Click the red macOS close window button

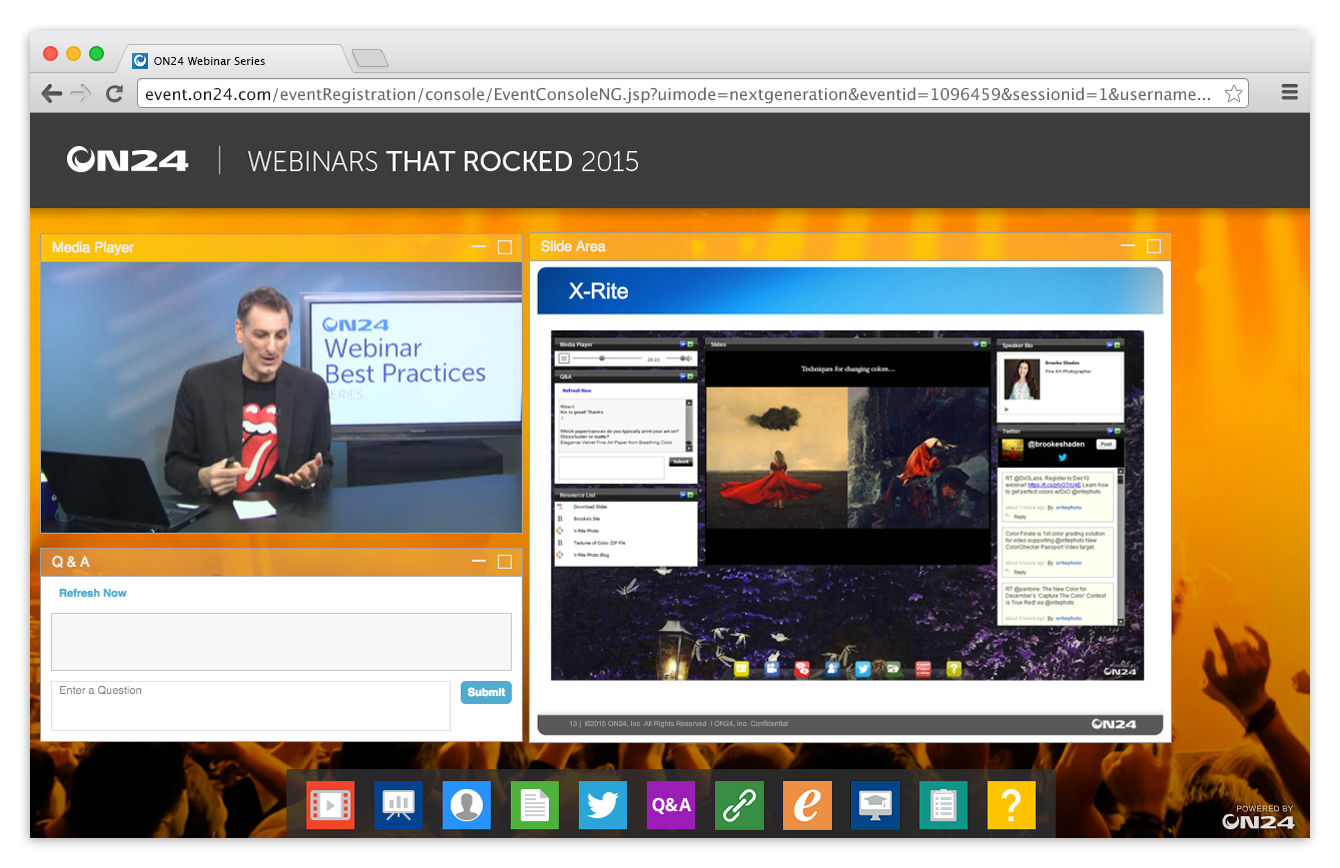(51, 53)
